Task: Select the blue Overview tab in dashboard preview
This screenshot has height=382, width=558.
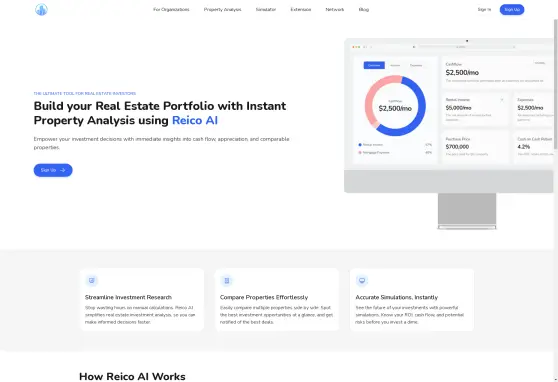Action: (374, 65)
